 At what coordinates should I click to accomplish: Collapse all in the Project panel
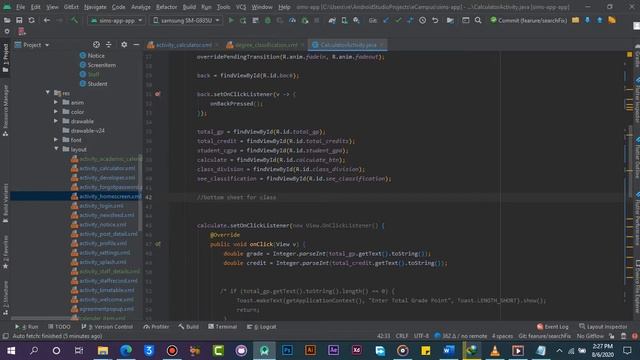[x=109, y=45]
